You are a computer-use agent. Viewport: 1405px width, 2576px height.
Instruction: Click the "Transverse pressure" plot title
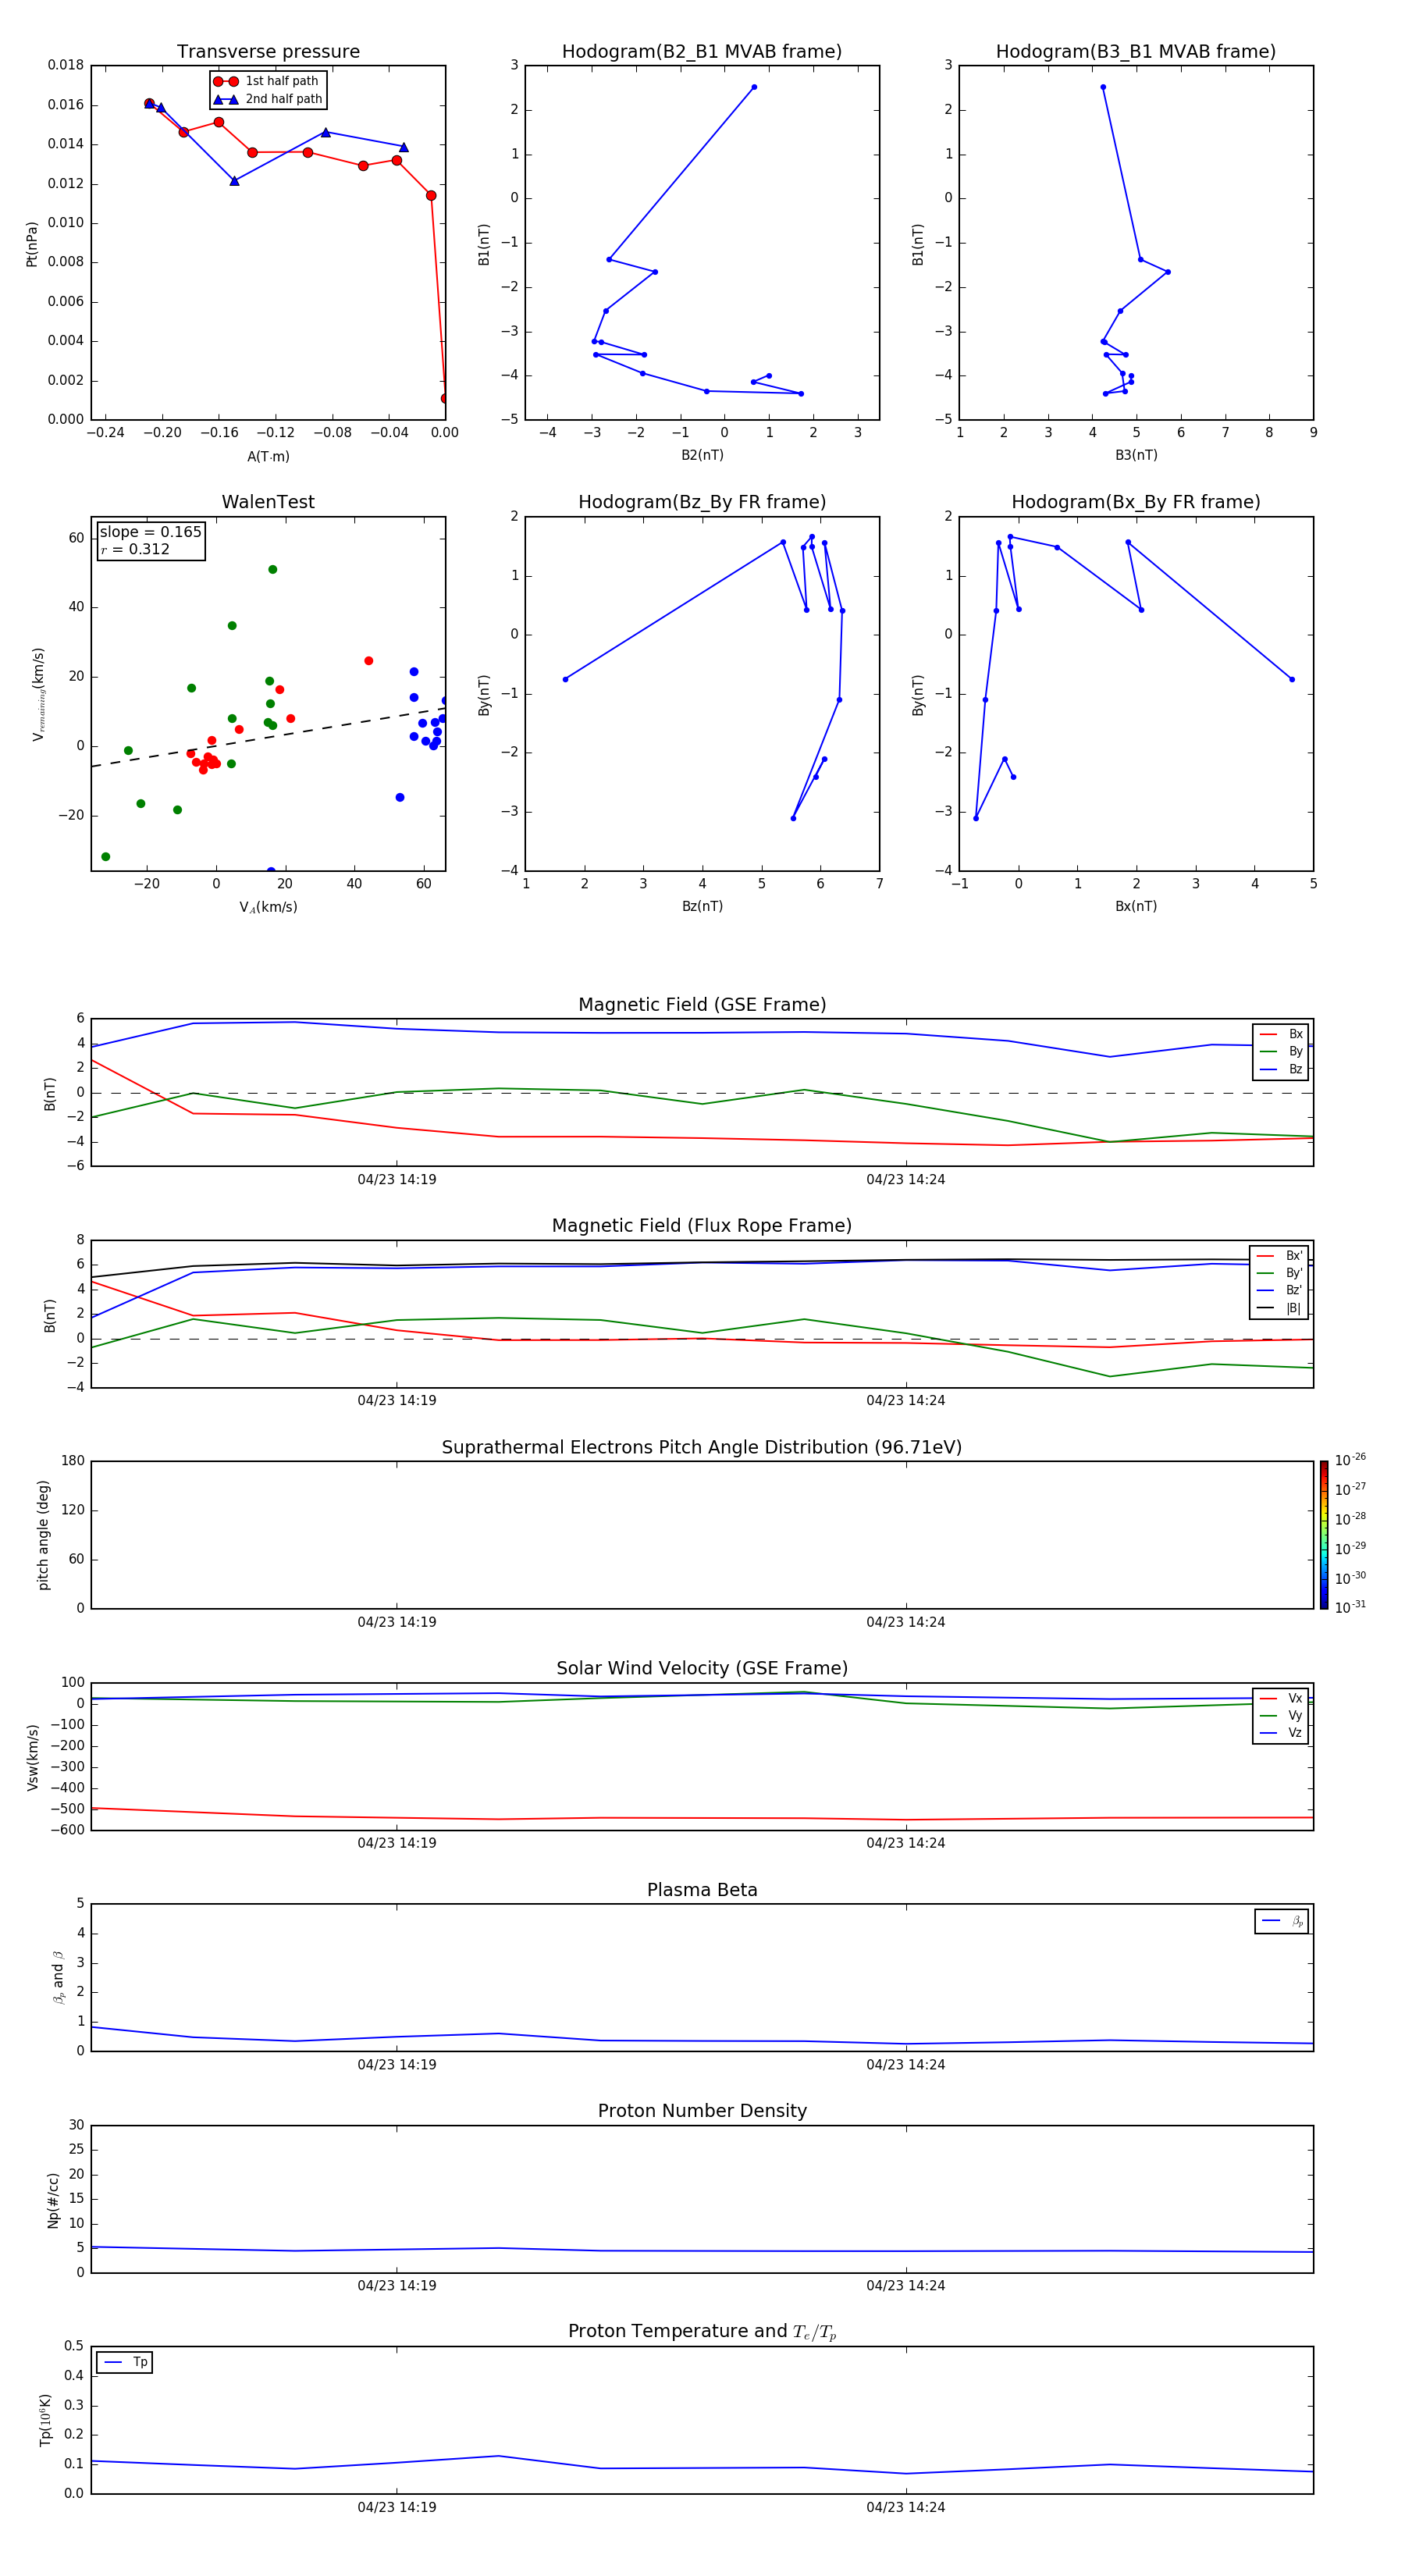(x=268, y=51)
